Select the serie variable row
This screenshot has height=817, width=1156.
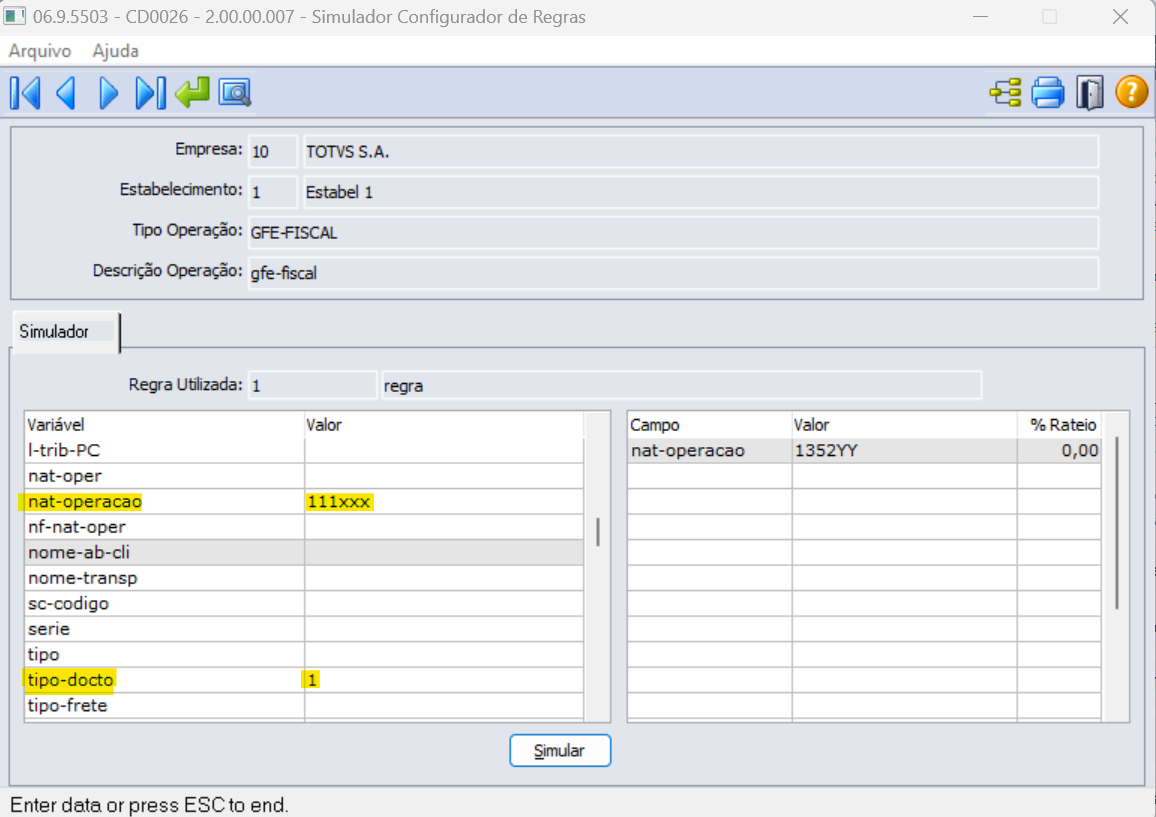pos(304,629)
